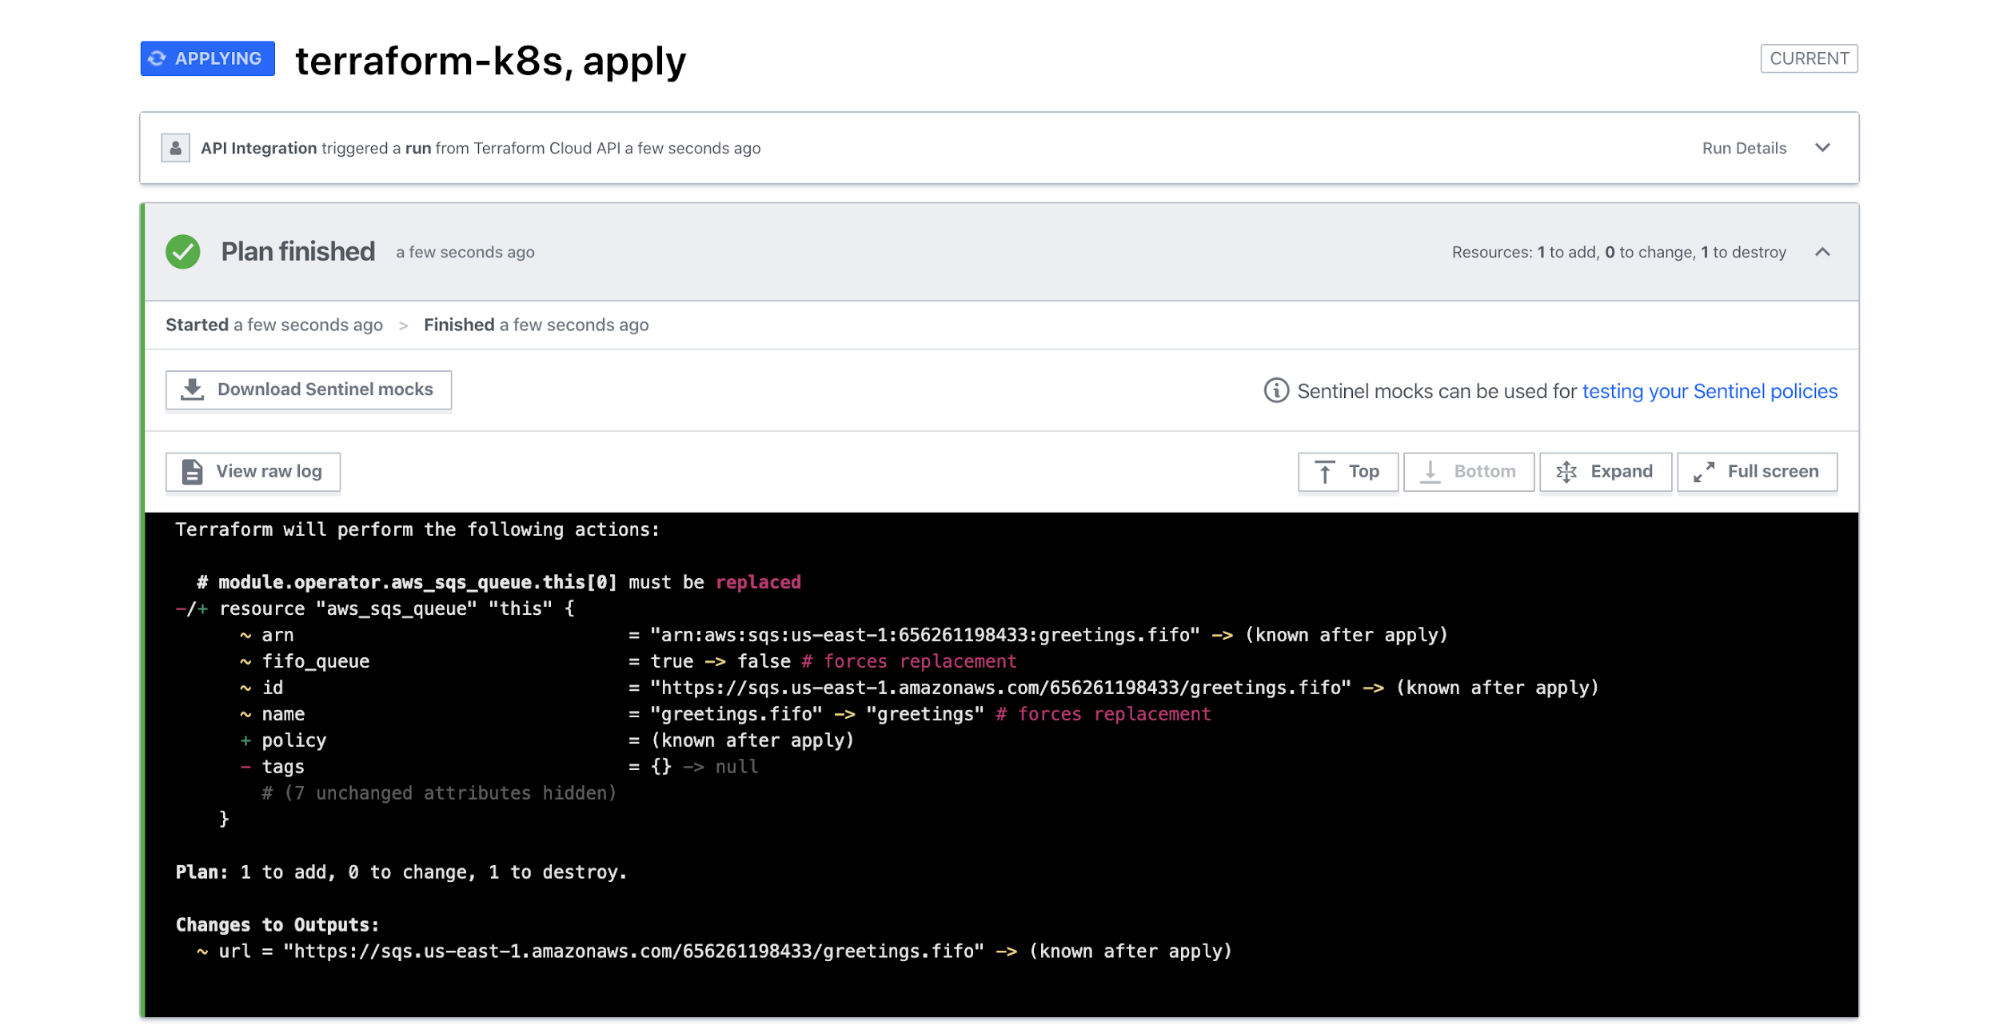Select the CURRENT run badge
This screenshot has height=1030, width=1999.
(1808, 58)
